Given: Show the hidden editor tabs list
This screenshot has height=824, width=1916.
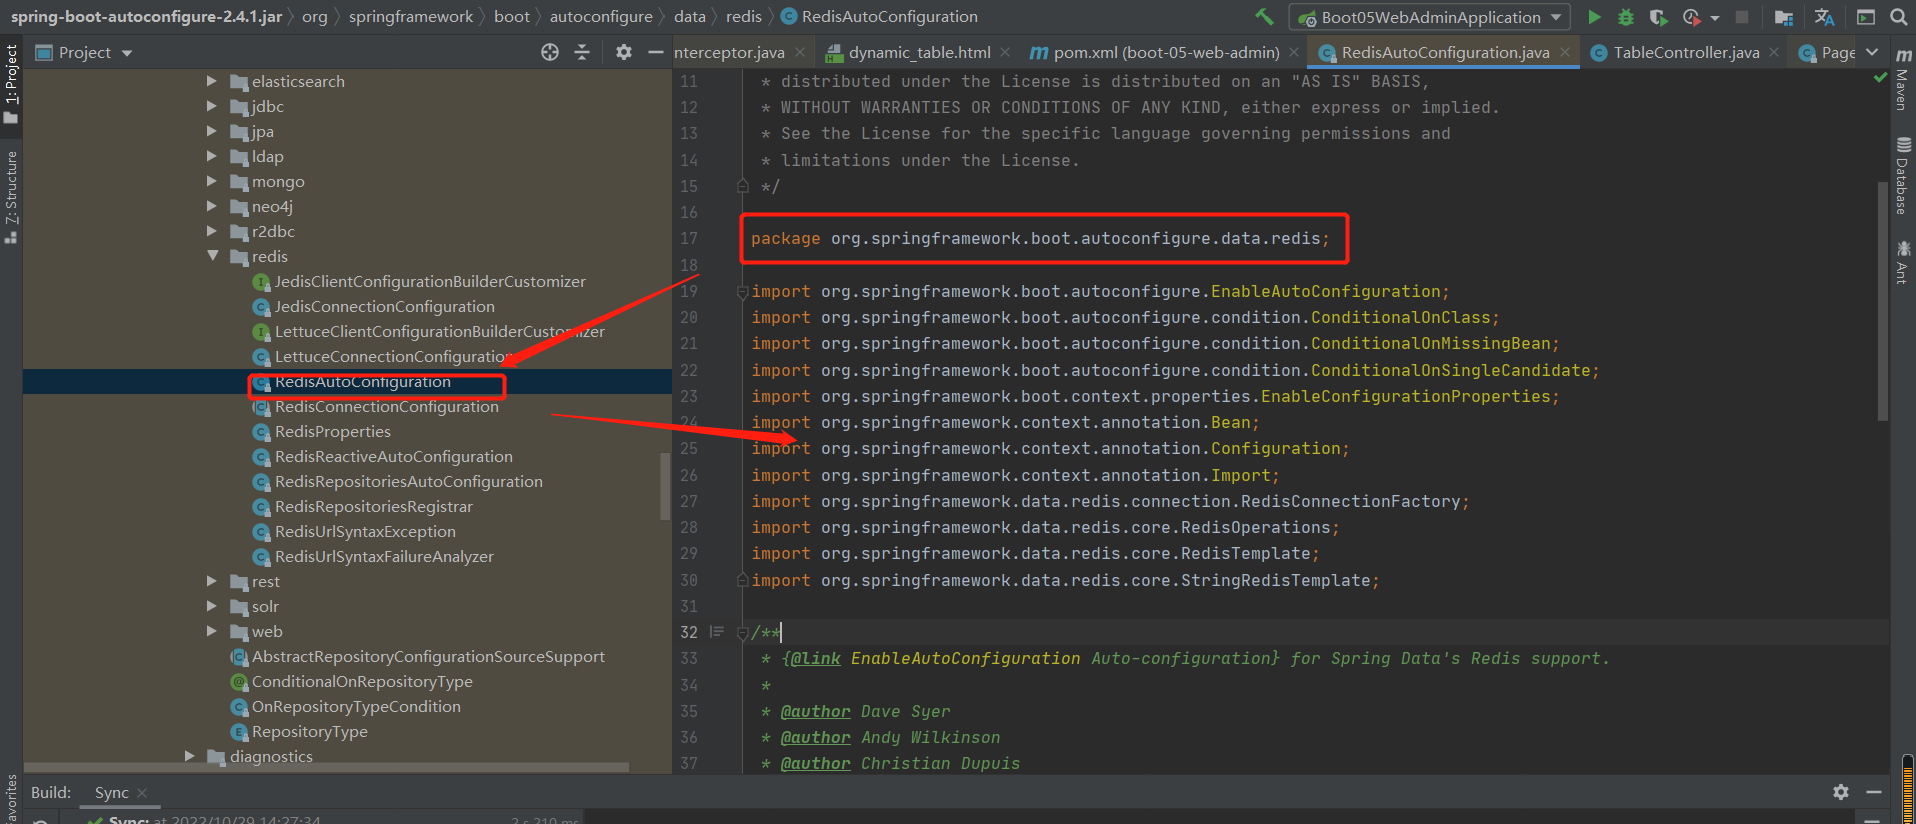Looking at the screenshot, I should point(1872,52).
